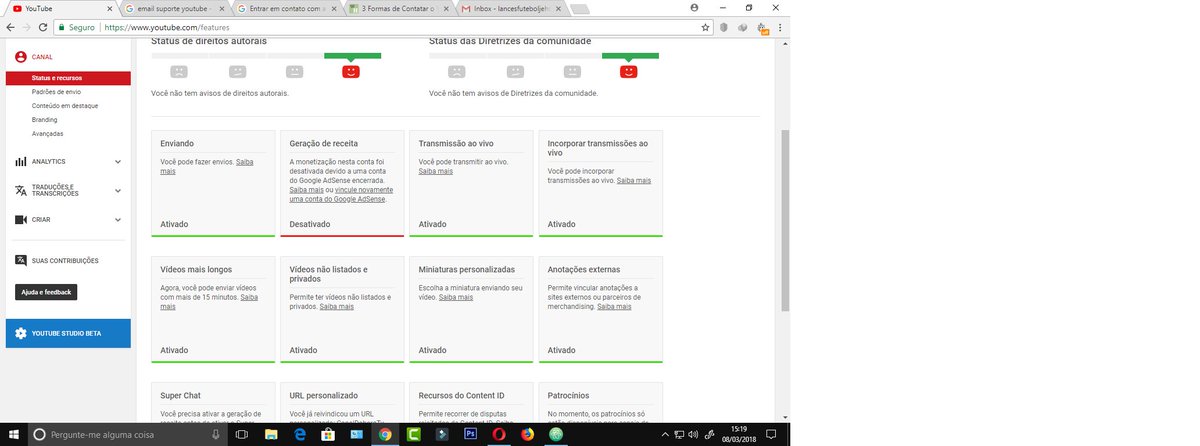Click the red happy face under copyright status
Image resolution: width=1200 pixels, height=446 pixels.
(351, 72)
